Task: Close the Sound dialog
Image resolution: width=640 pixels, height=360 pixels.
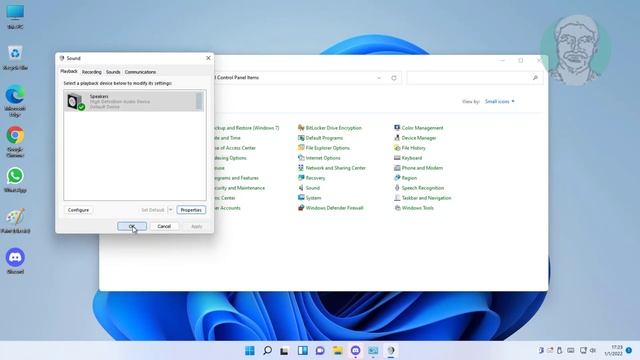Action: click(x=208, y=58)
